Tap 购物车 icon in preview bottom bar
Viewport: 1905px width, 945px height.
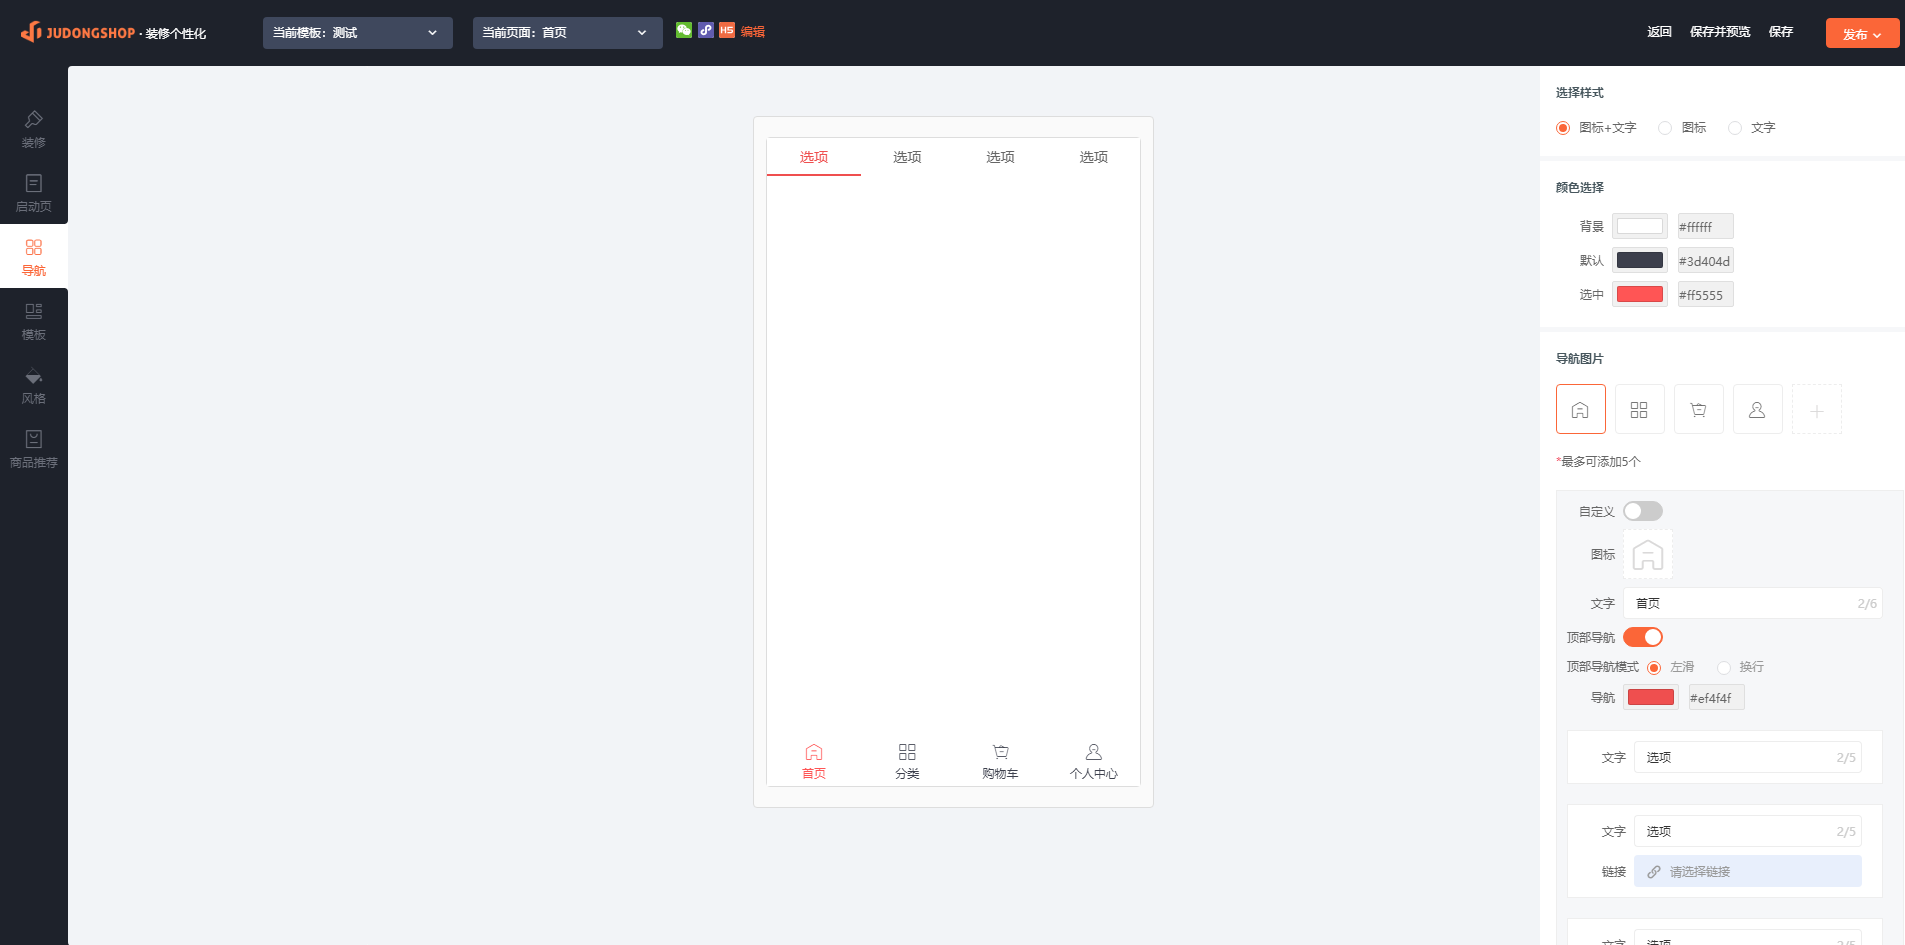[x=1000, y=752]
